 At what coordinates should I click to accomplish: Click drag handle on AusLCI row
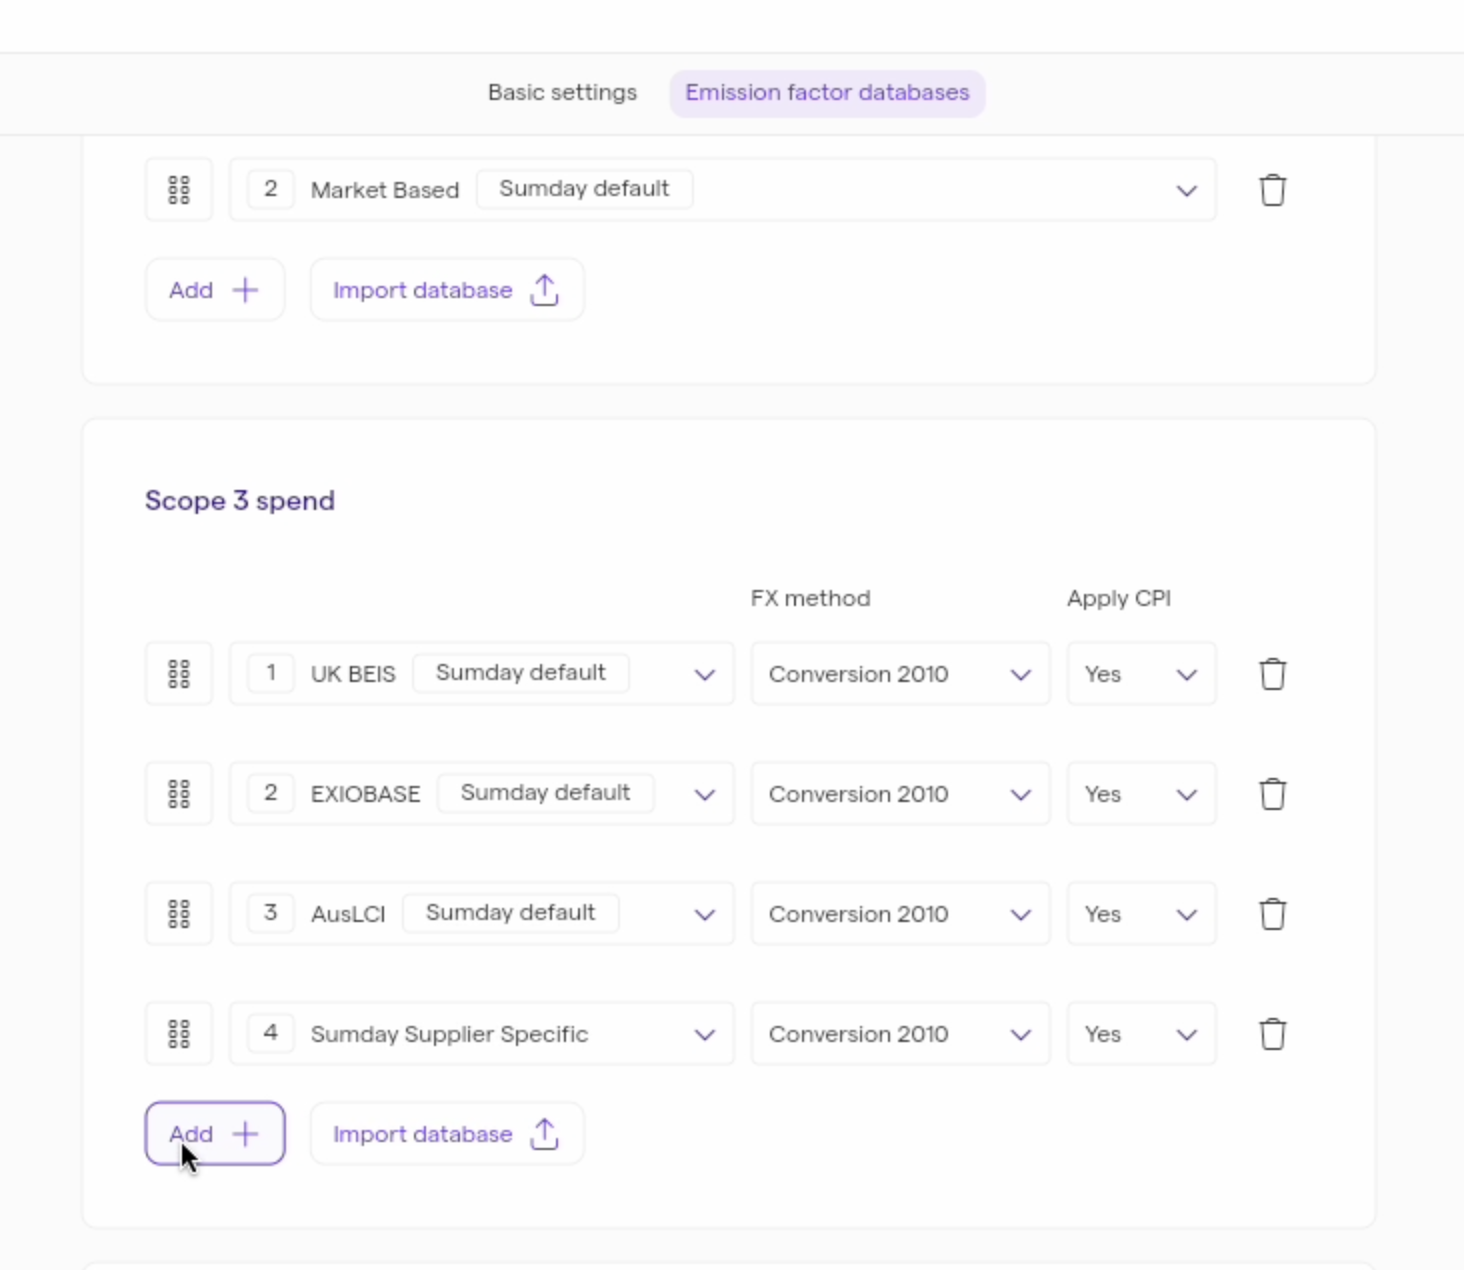[x=179, y=914]
